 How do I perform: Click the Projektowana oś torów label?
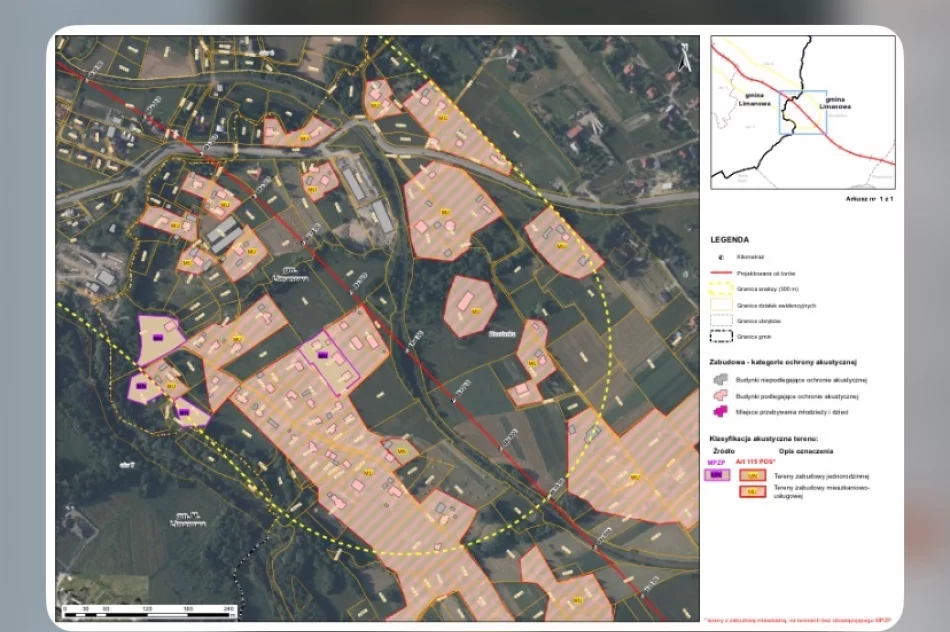tap(766, 274)
